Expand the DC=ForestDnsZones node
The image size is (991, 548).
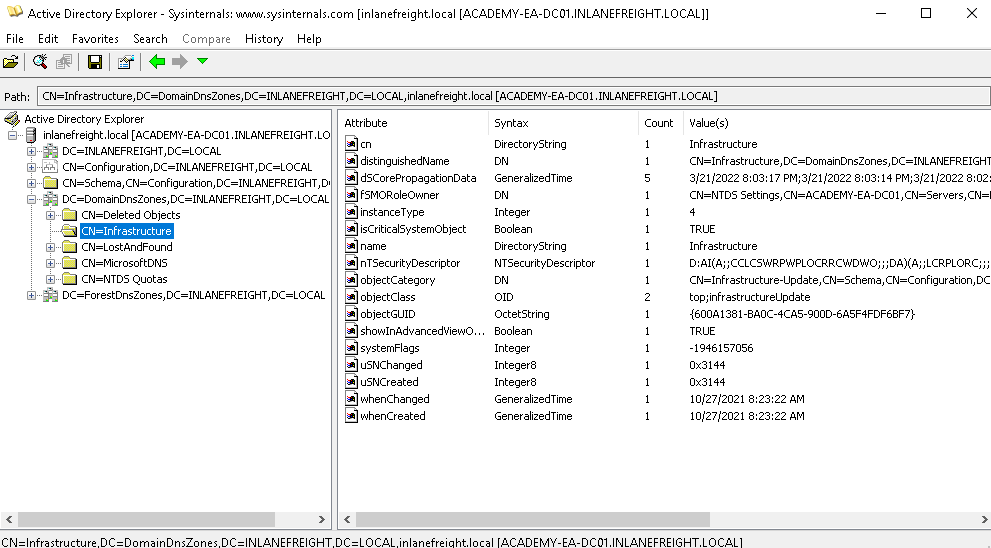31,295
